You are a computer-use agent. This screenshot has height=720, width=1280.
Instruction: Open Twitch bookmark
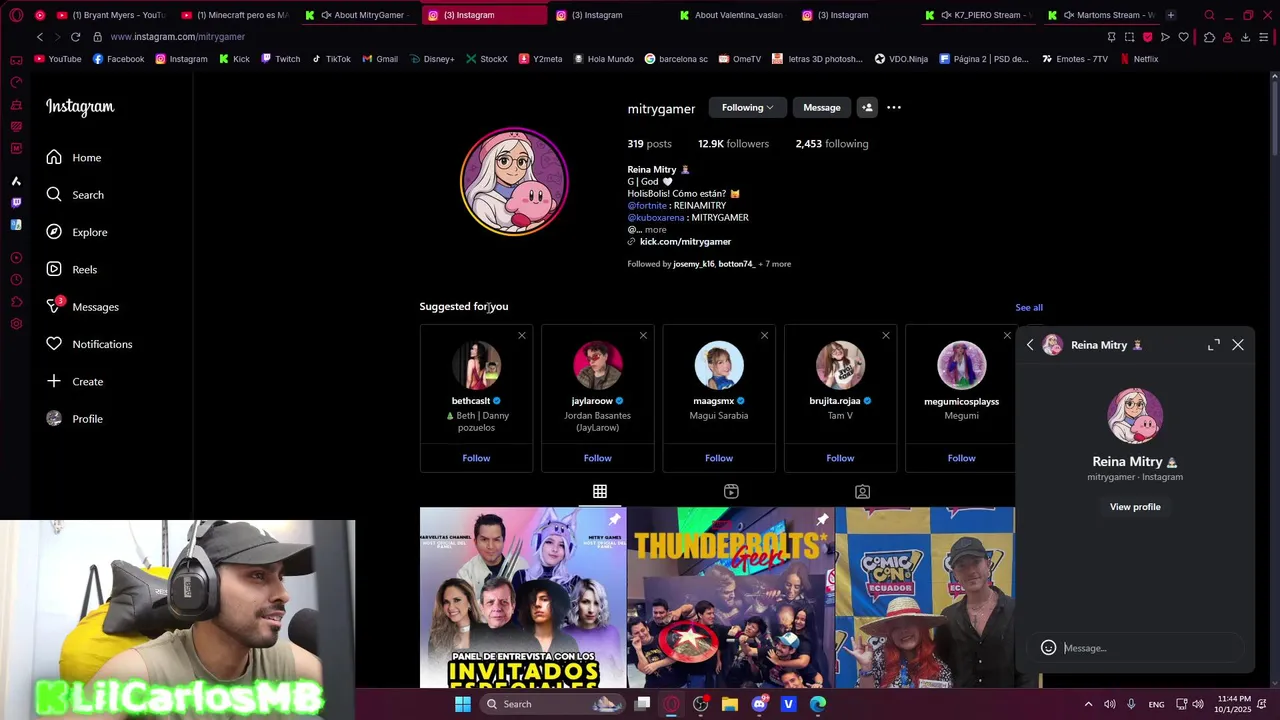(x=280, y=59)
